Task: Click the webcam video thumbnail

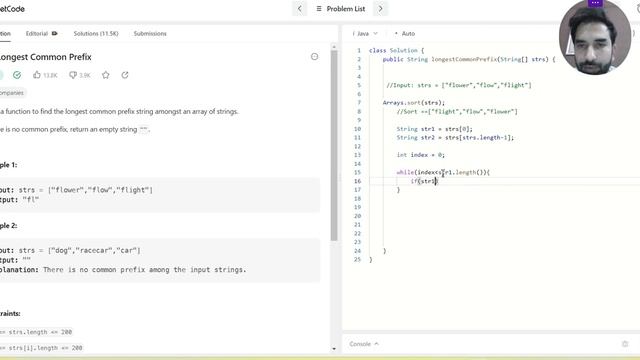Action: pyautogui.click(x=595, y=39)
